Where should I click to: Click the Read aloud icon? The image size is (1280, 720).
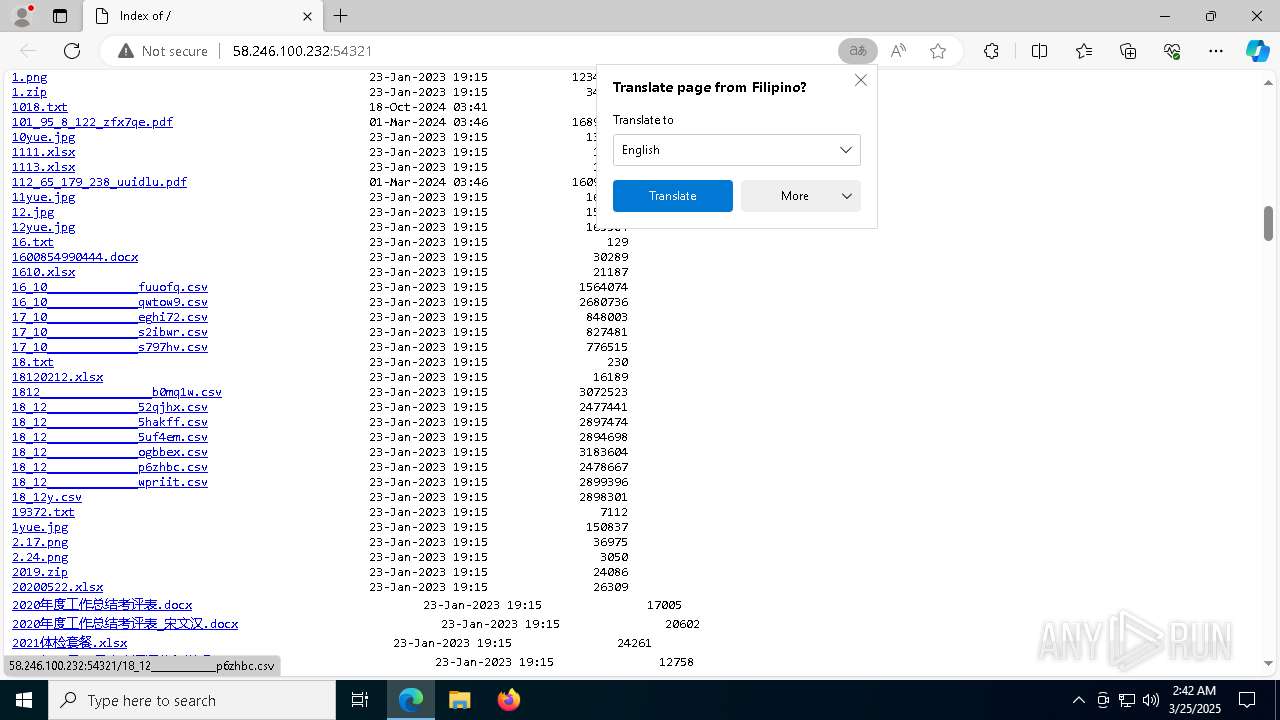coord(898,51)
